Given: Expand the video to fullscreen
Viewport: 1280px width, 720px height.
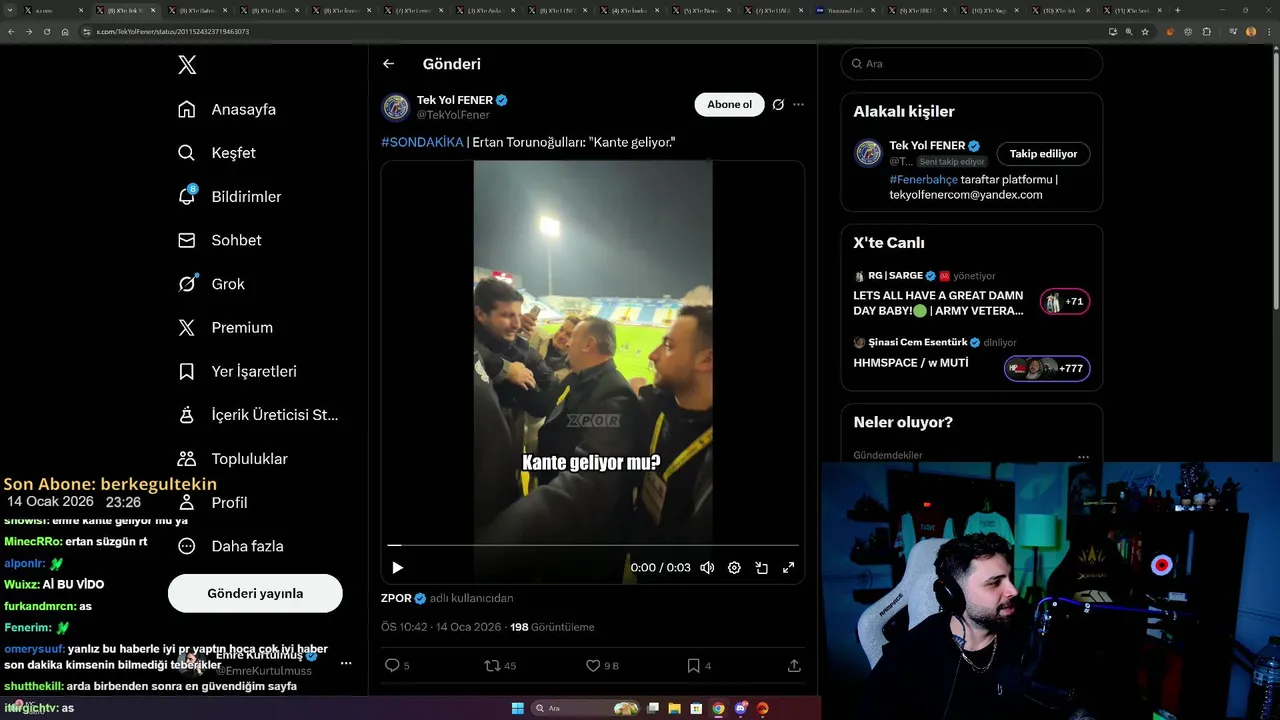Looking at the screenshot, I should coord(788,568).
